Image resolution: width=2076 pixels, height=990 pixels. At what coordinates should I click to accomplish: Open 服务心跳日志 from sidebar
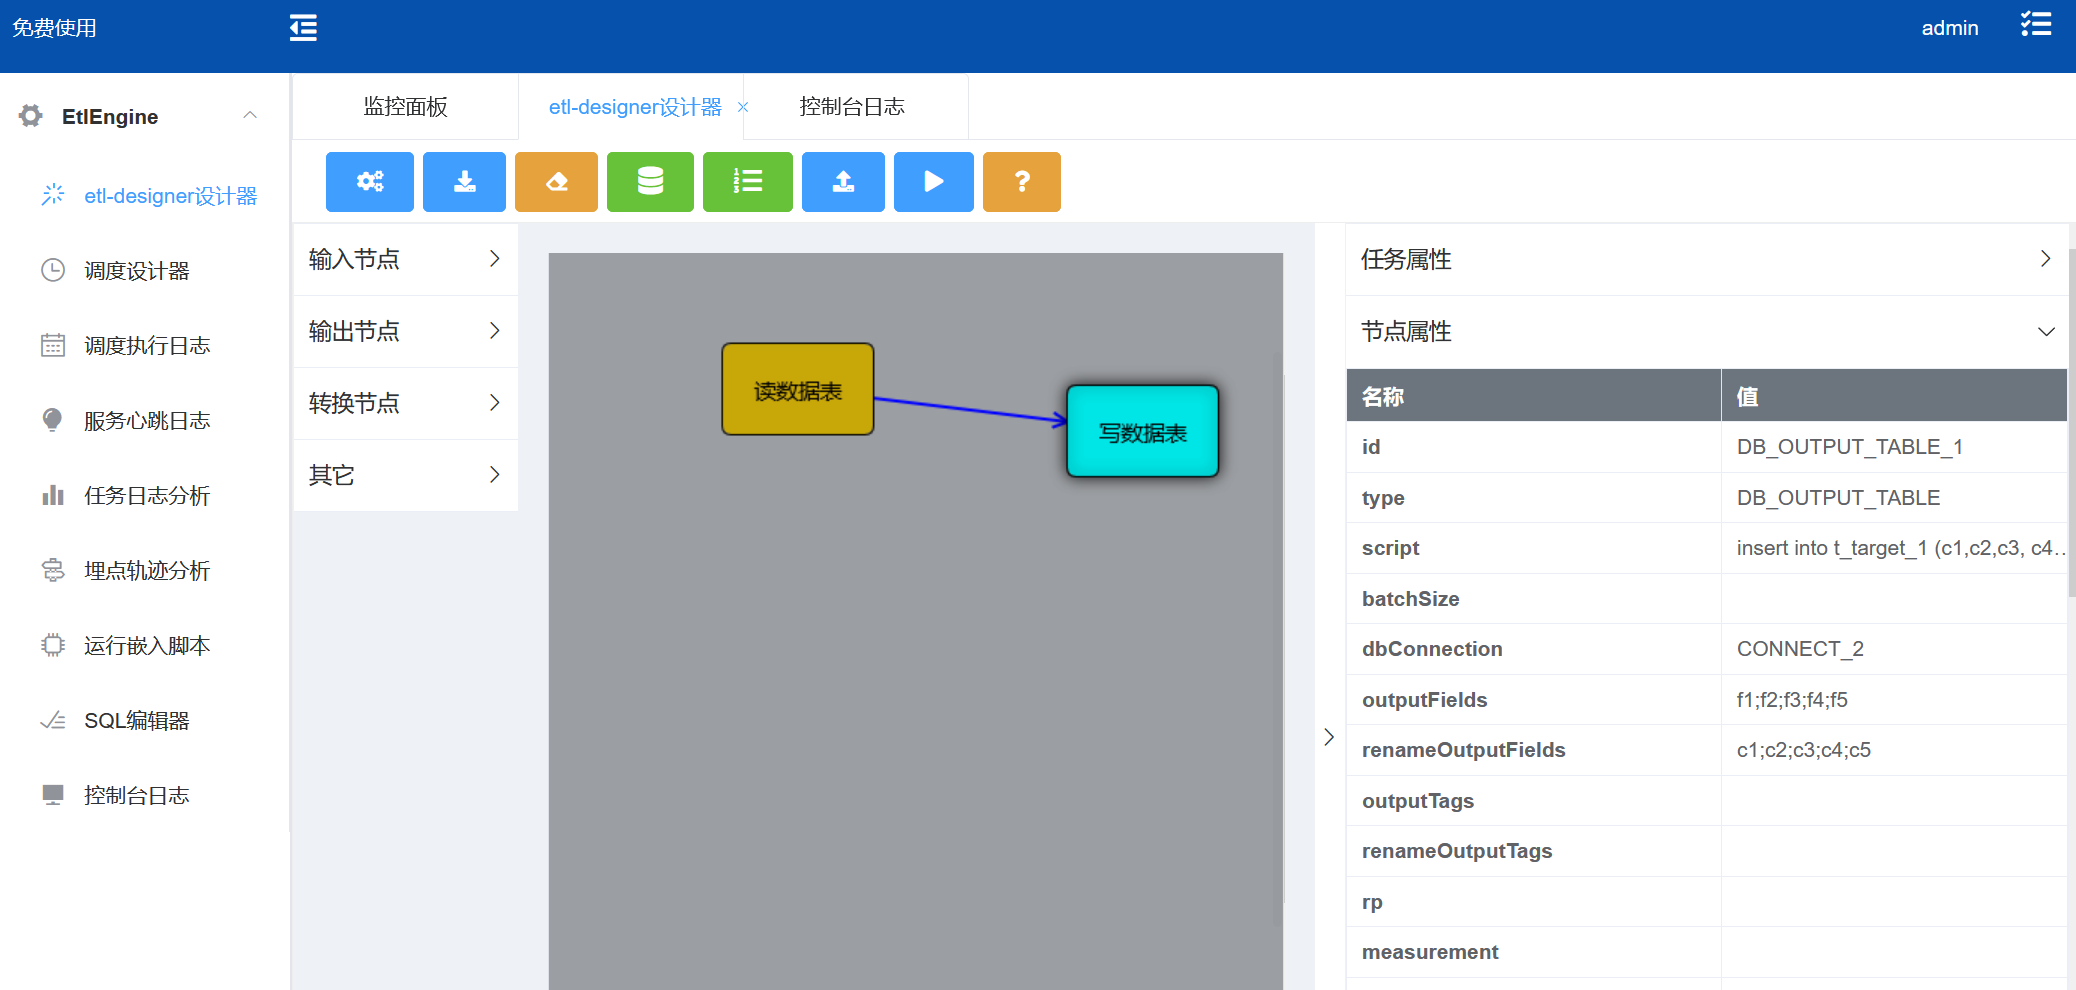[x=147, y=420]
